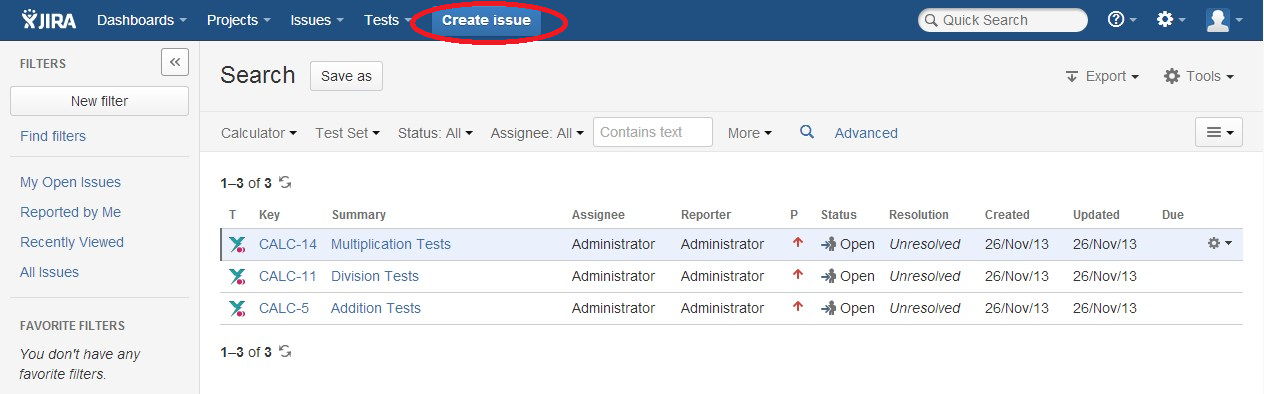Open the Tools dropdown
The image size is (1264, 394).
click(1198, 76)
